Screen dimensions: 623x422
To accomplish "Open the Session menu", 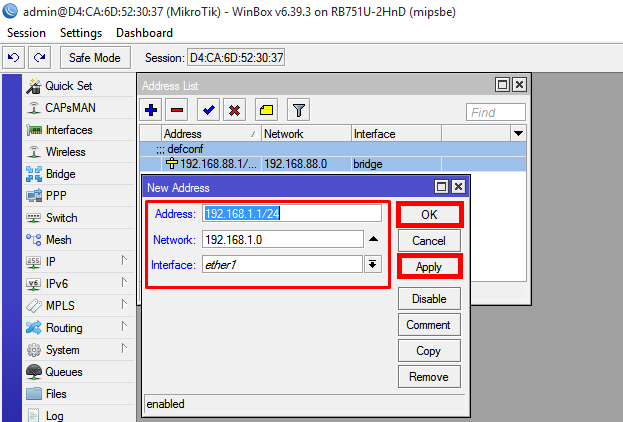I will pos(26,33).
